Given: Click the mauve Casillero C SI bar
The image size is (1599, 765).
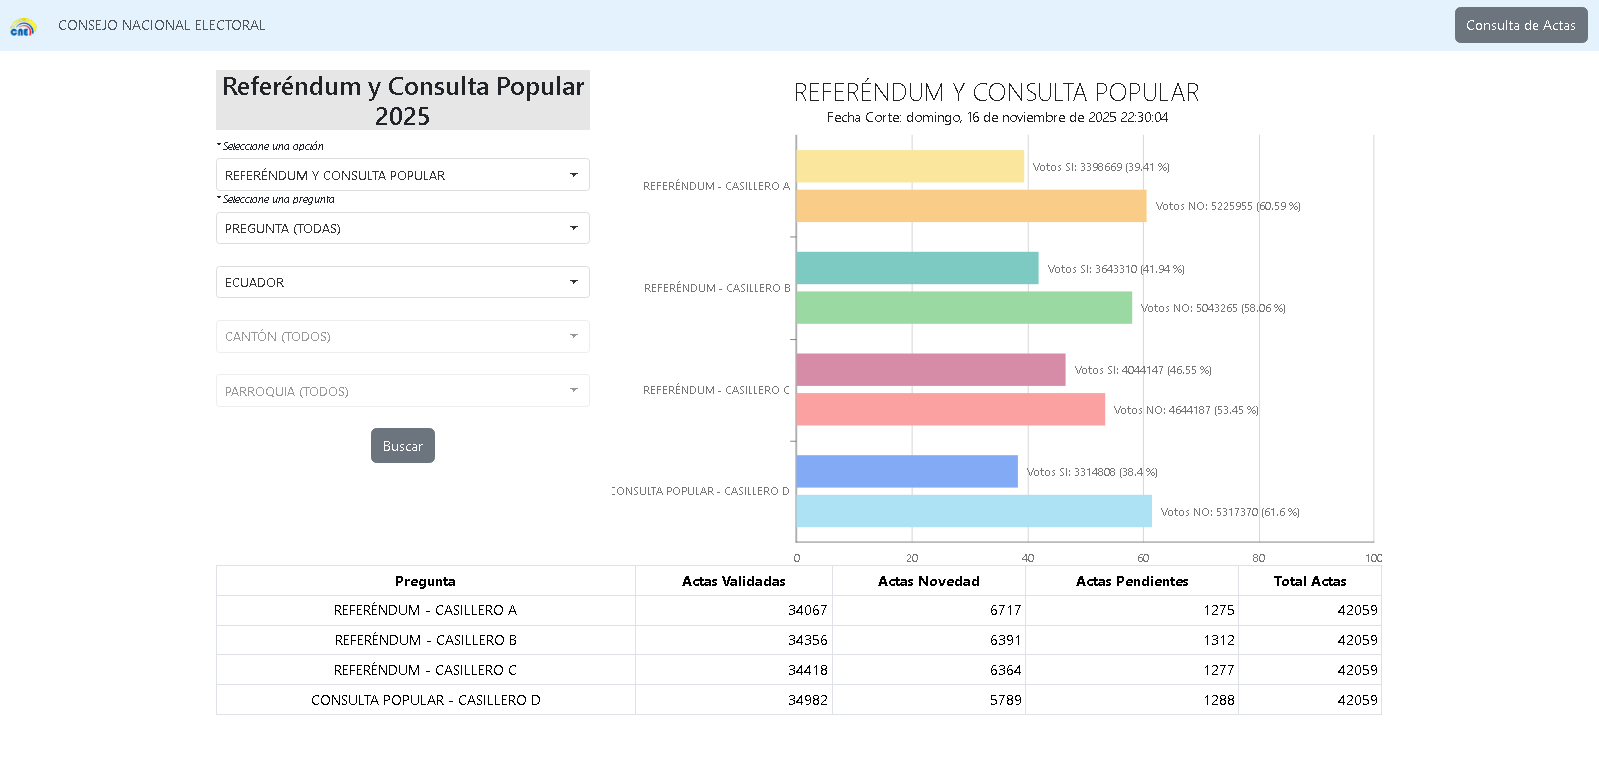Looking at the screenshot, I should coord(930,370).
